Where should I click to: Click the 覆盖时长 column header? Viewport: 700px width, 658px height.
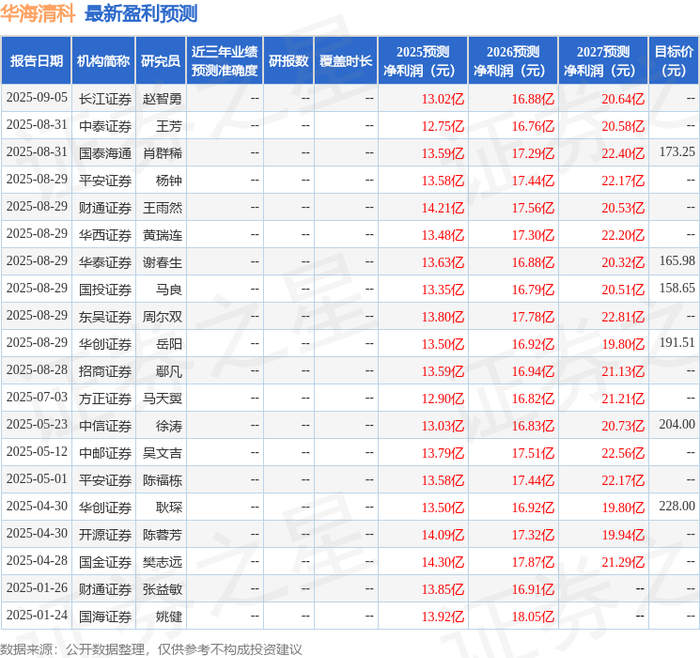pyautogui.click(x=346, y=61)
